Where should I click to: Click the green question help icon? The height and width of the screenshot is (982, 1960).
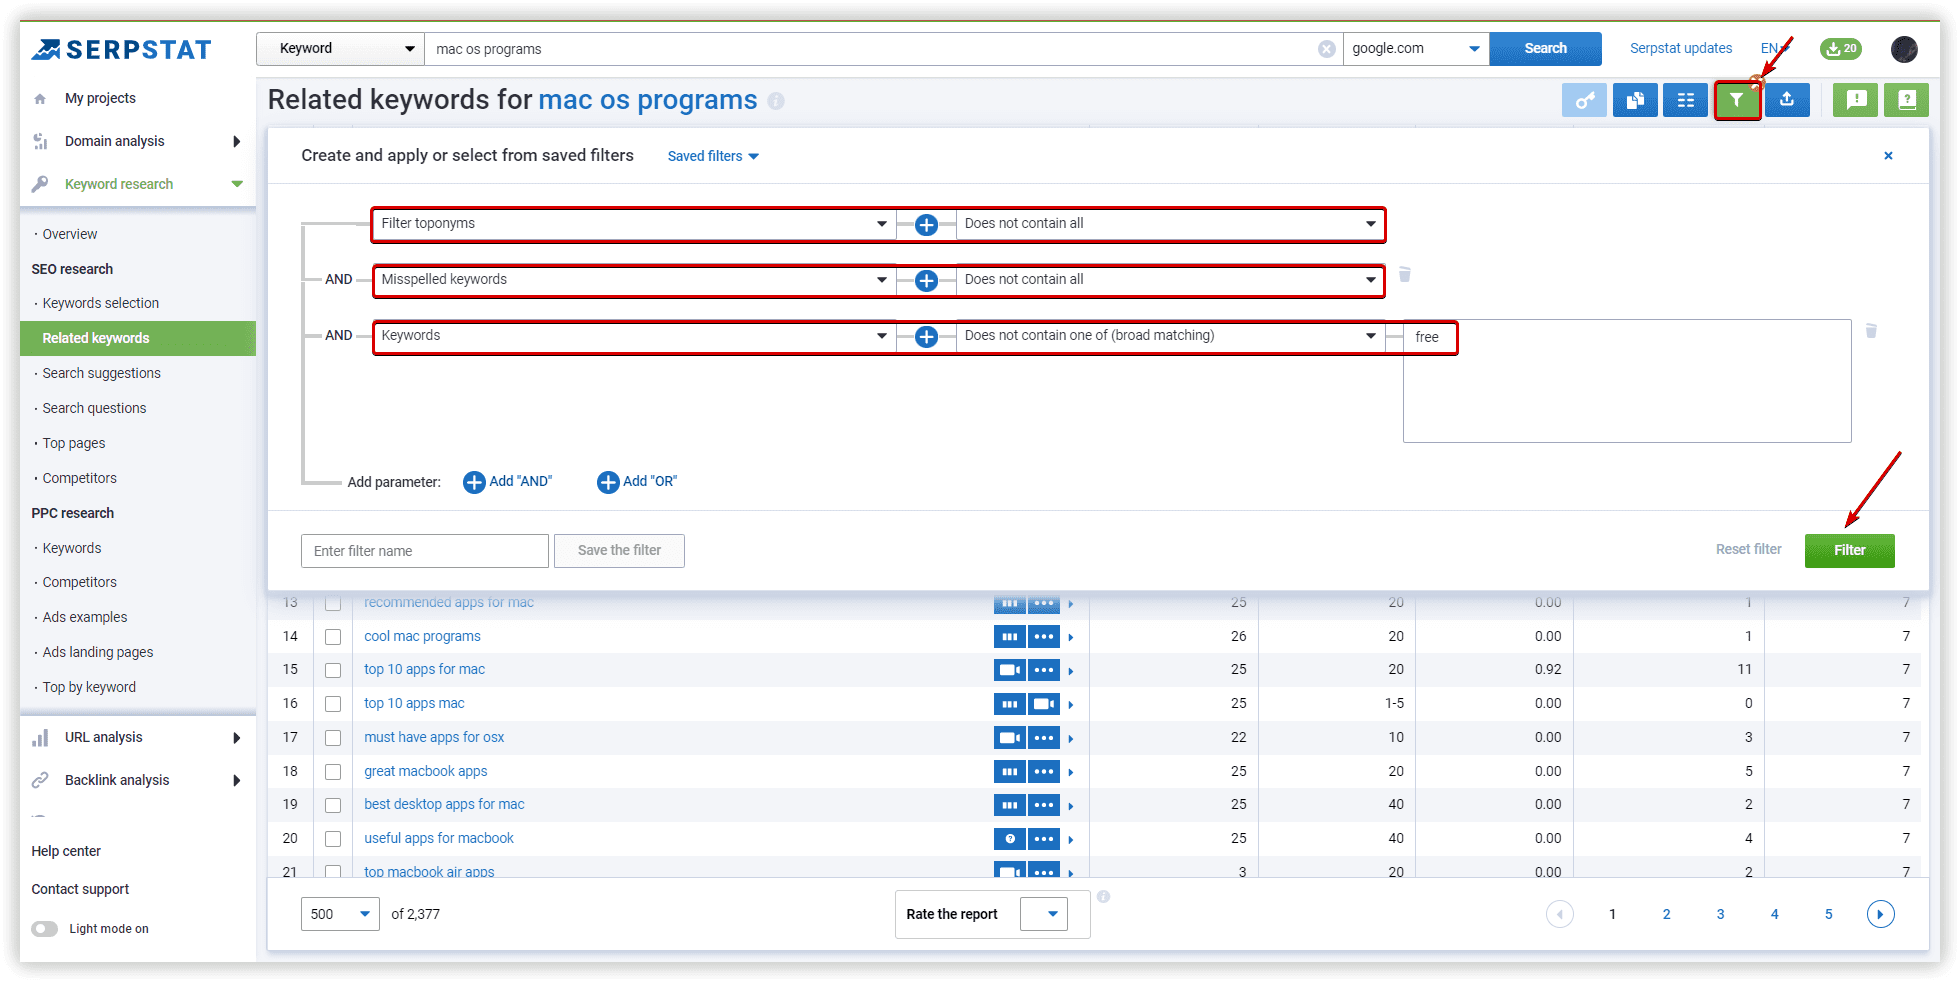[x=1907, y=100]
